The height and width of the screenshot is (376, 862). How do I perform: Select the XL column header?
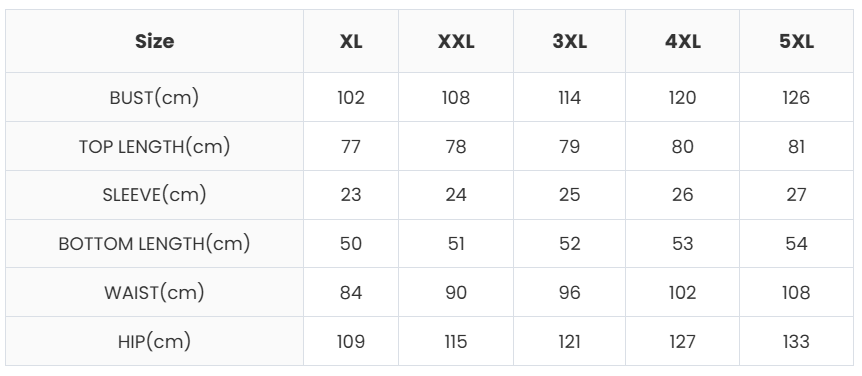[351, 41]
